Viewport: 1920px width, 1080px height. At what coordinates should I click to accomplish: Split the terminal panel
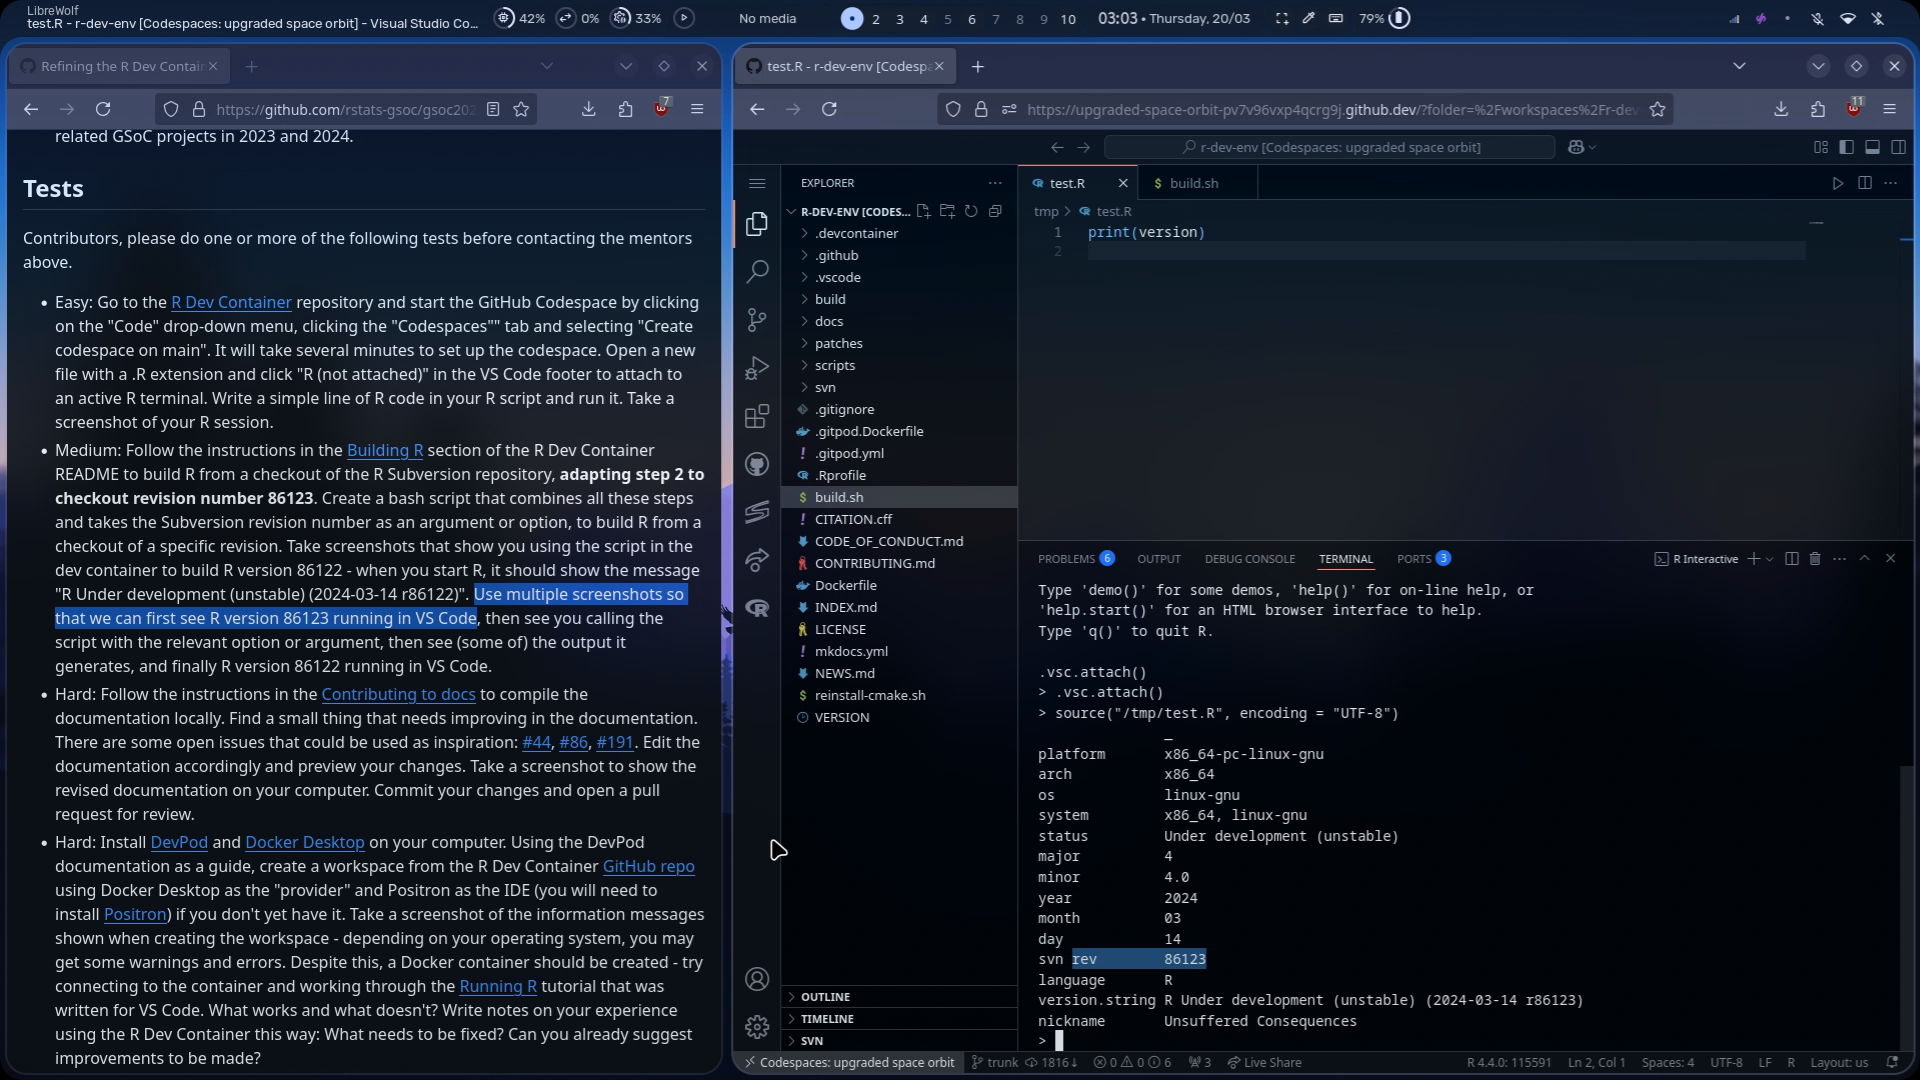1791,559
